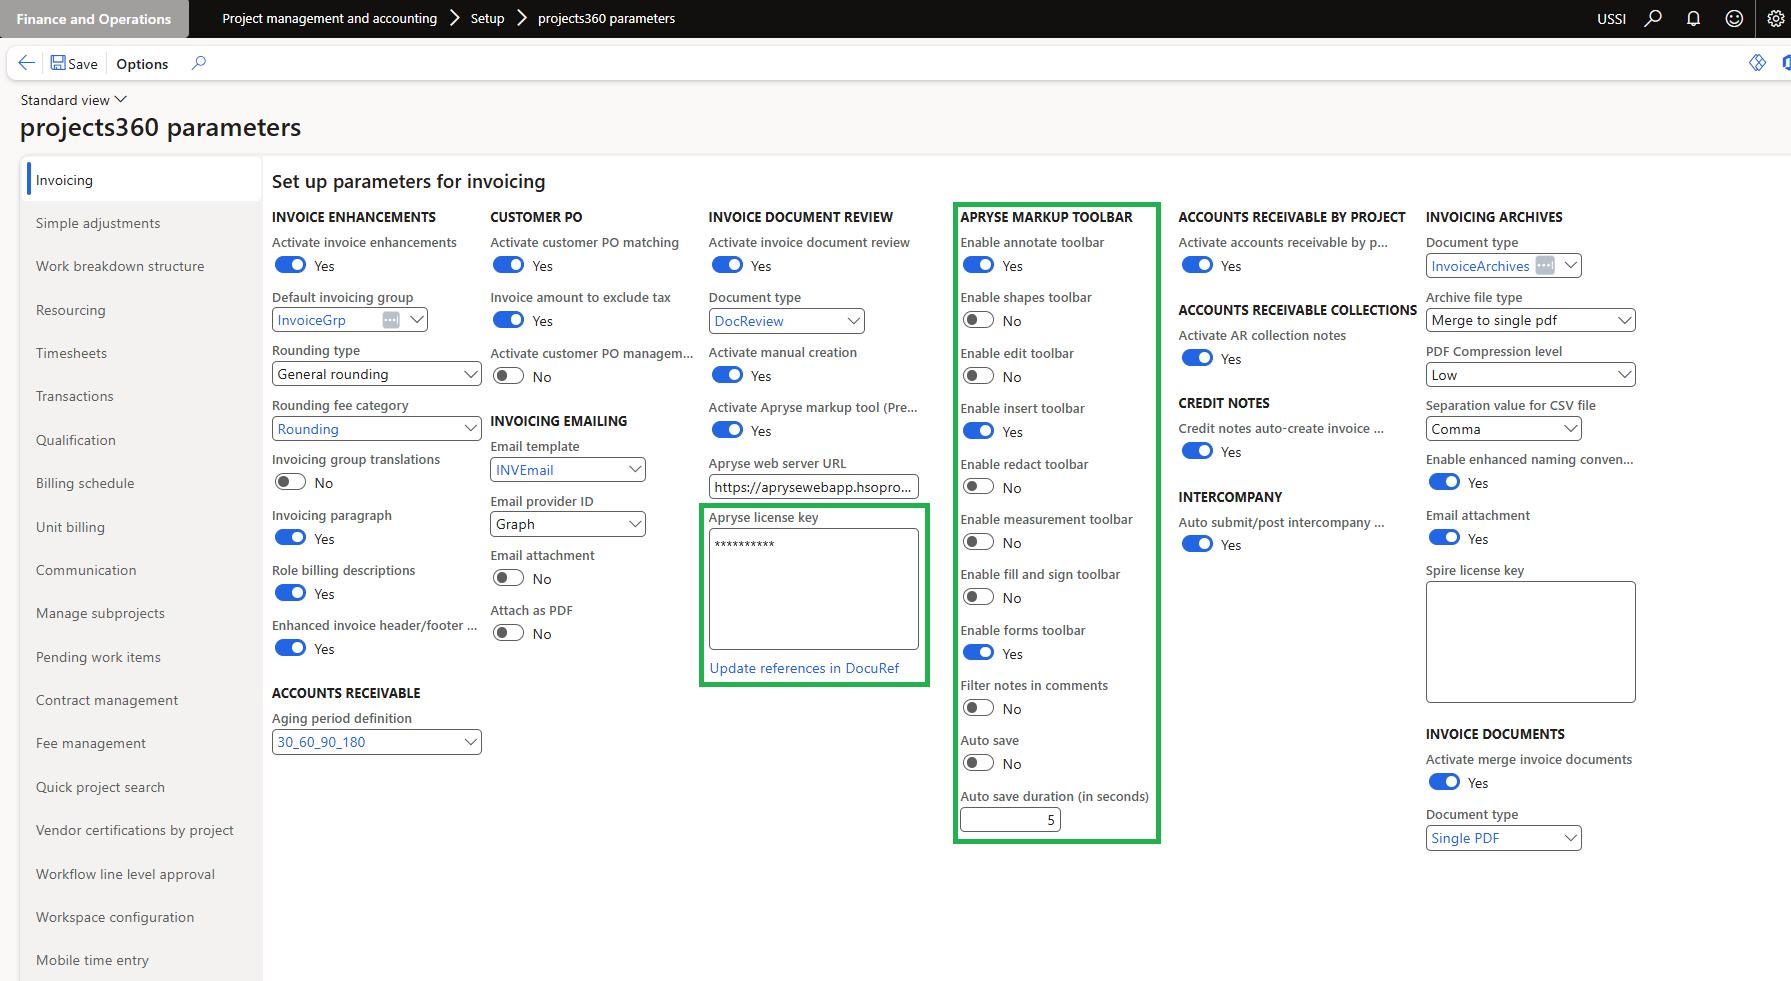1791x981 pixels.
Task: Click the diamond personalization icon at right
Action: pyautogui.click(x=1757, y=63)
